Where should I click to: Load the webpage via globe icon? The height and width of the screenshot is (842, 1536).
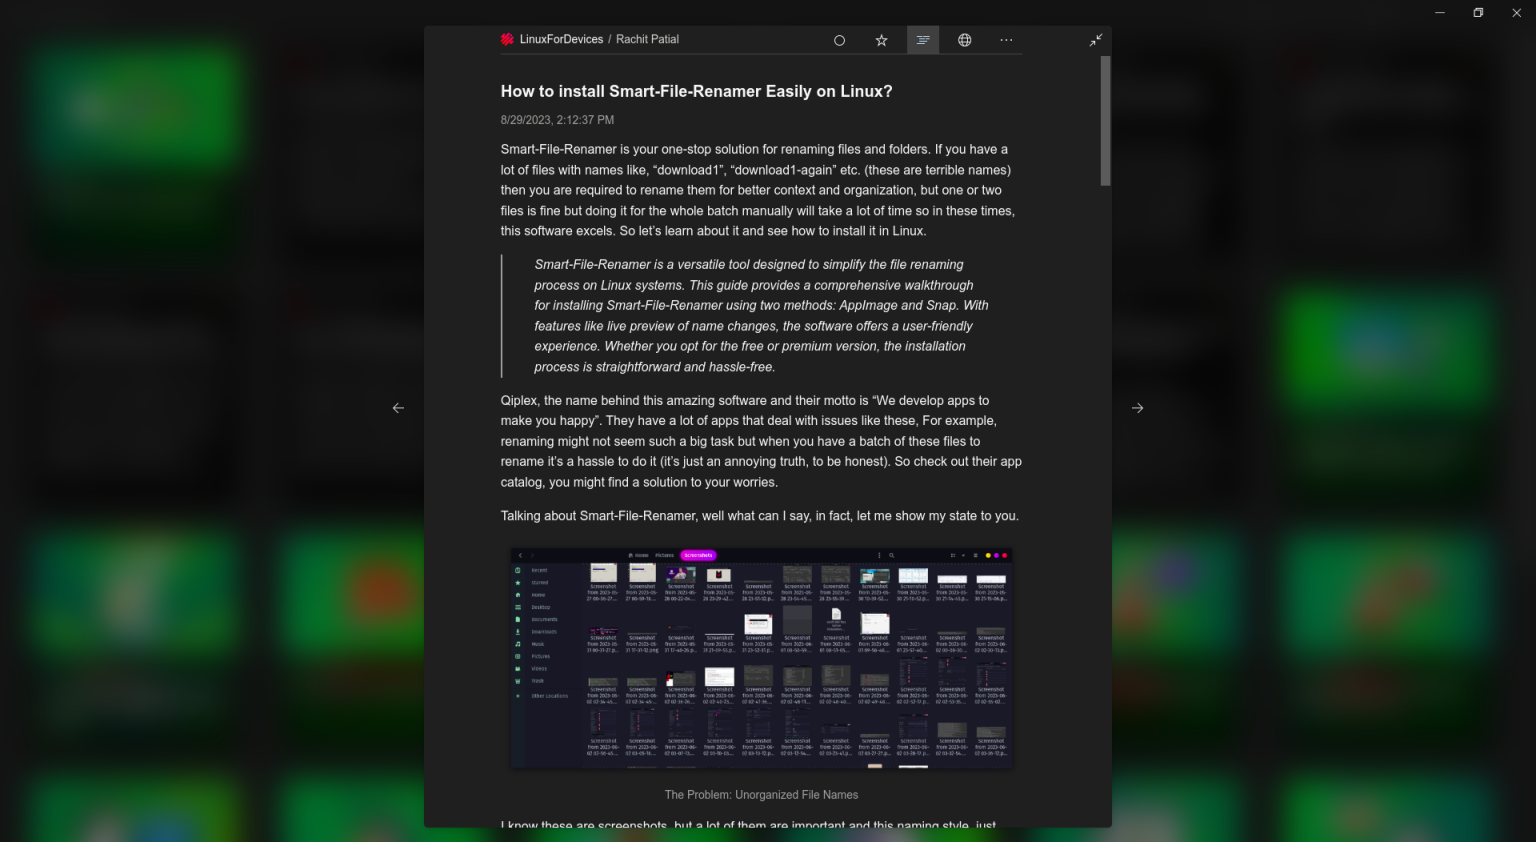coord(964,40)
